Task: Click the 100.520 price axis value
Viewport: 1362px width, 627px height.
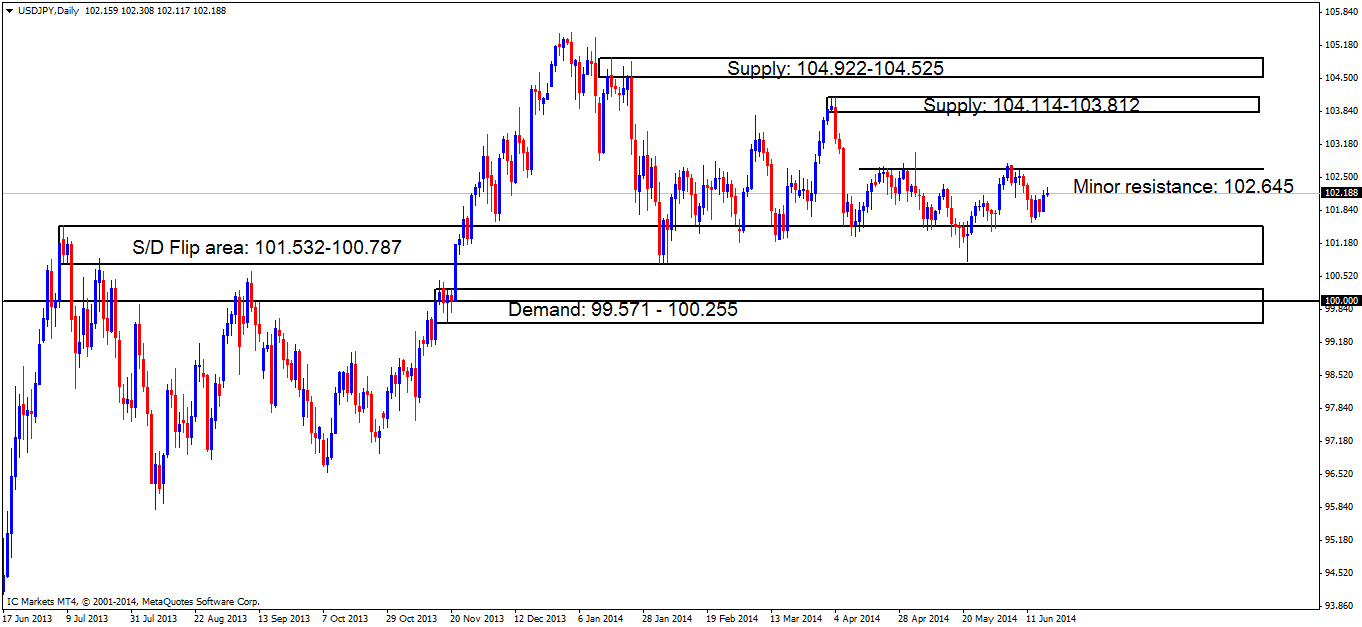Action: pyautogui.click(x=1339, y=276)
